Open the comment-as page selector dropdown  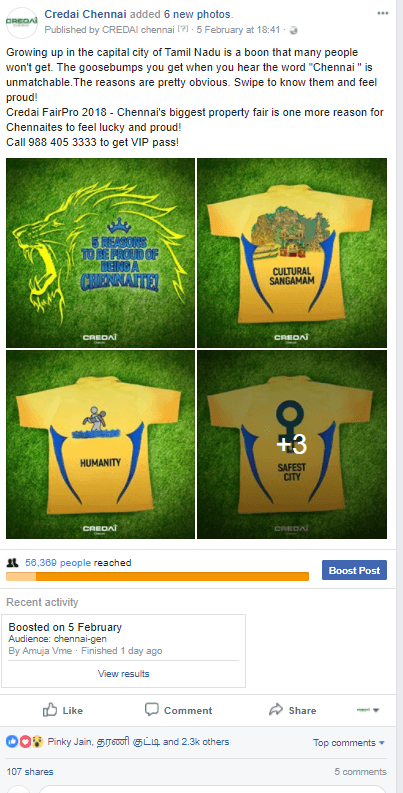pyautogui.click(x=368, y=710)
